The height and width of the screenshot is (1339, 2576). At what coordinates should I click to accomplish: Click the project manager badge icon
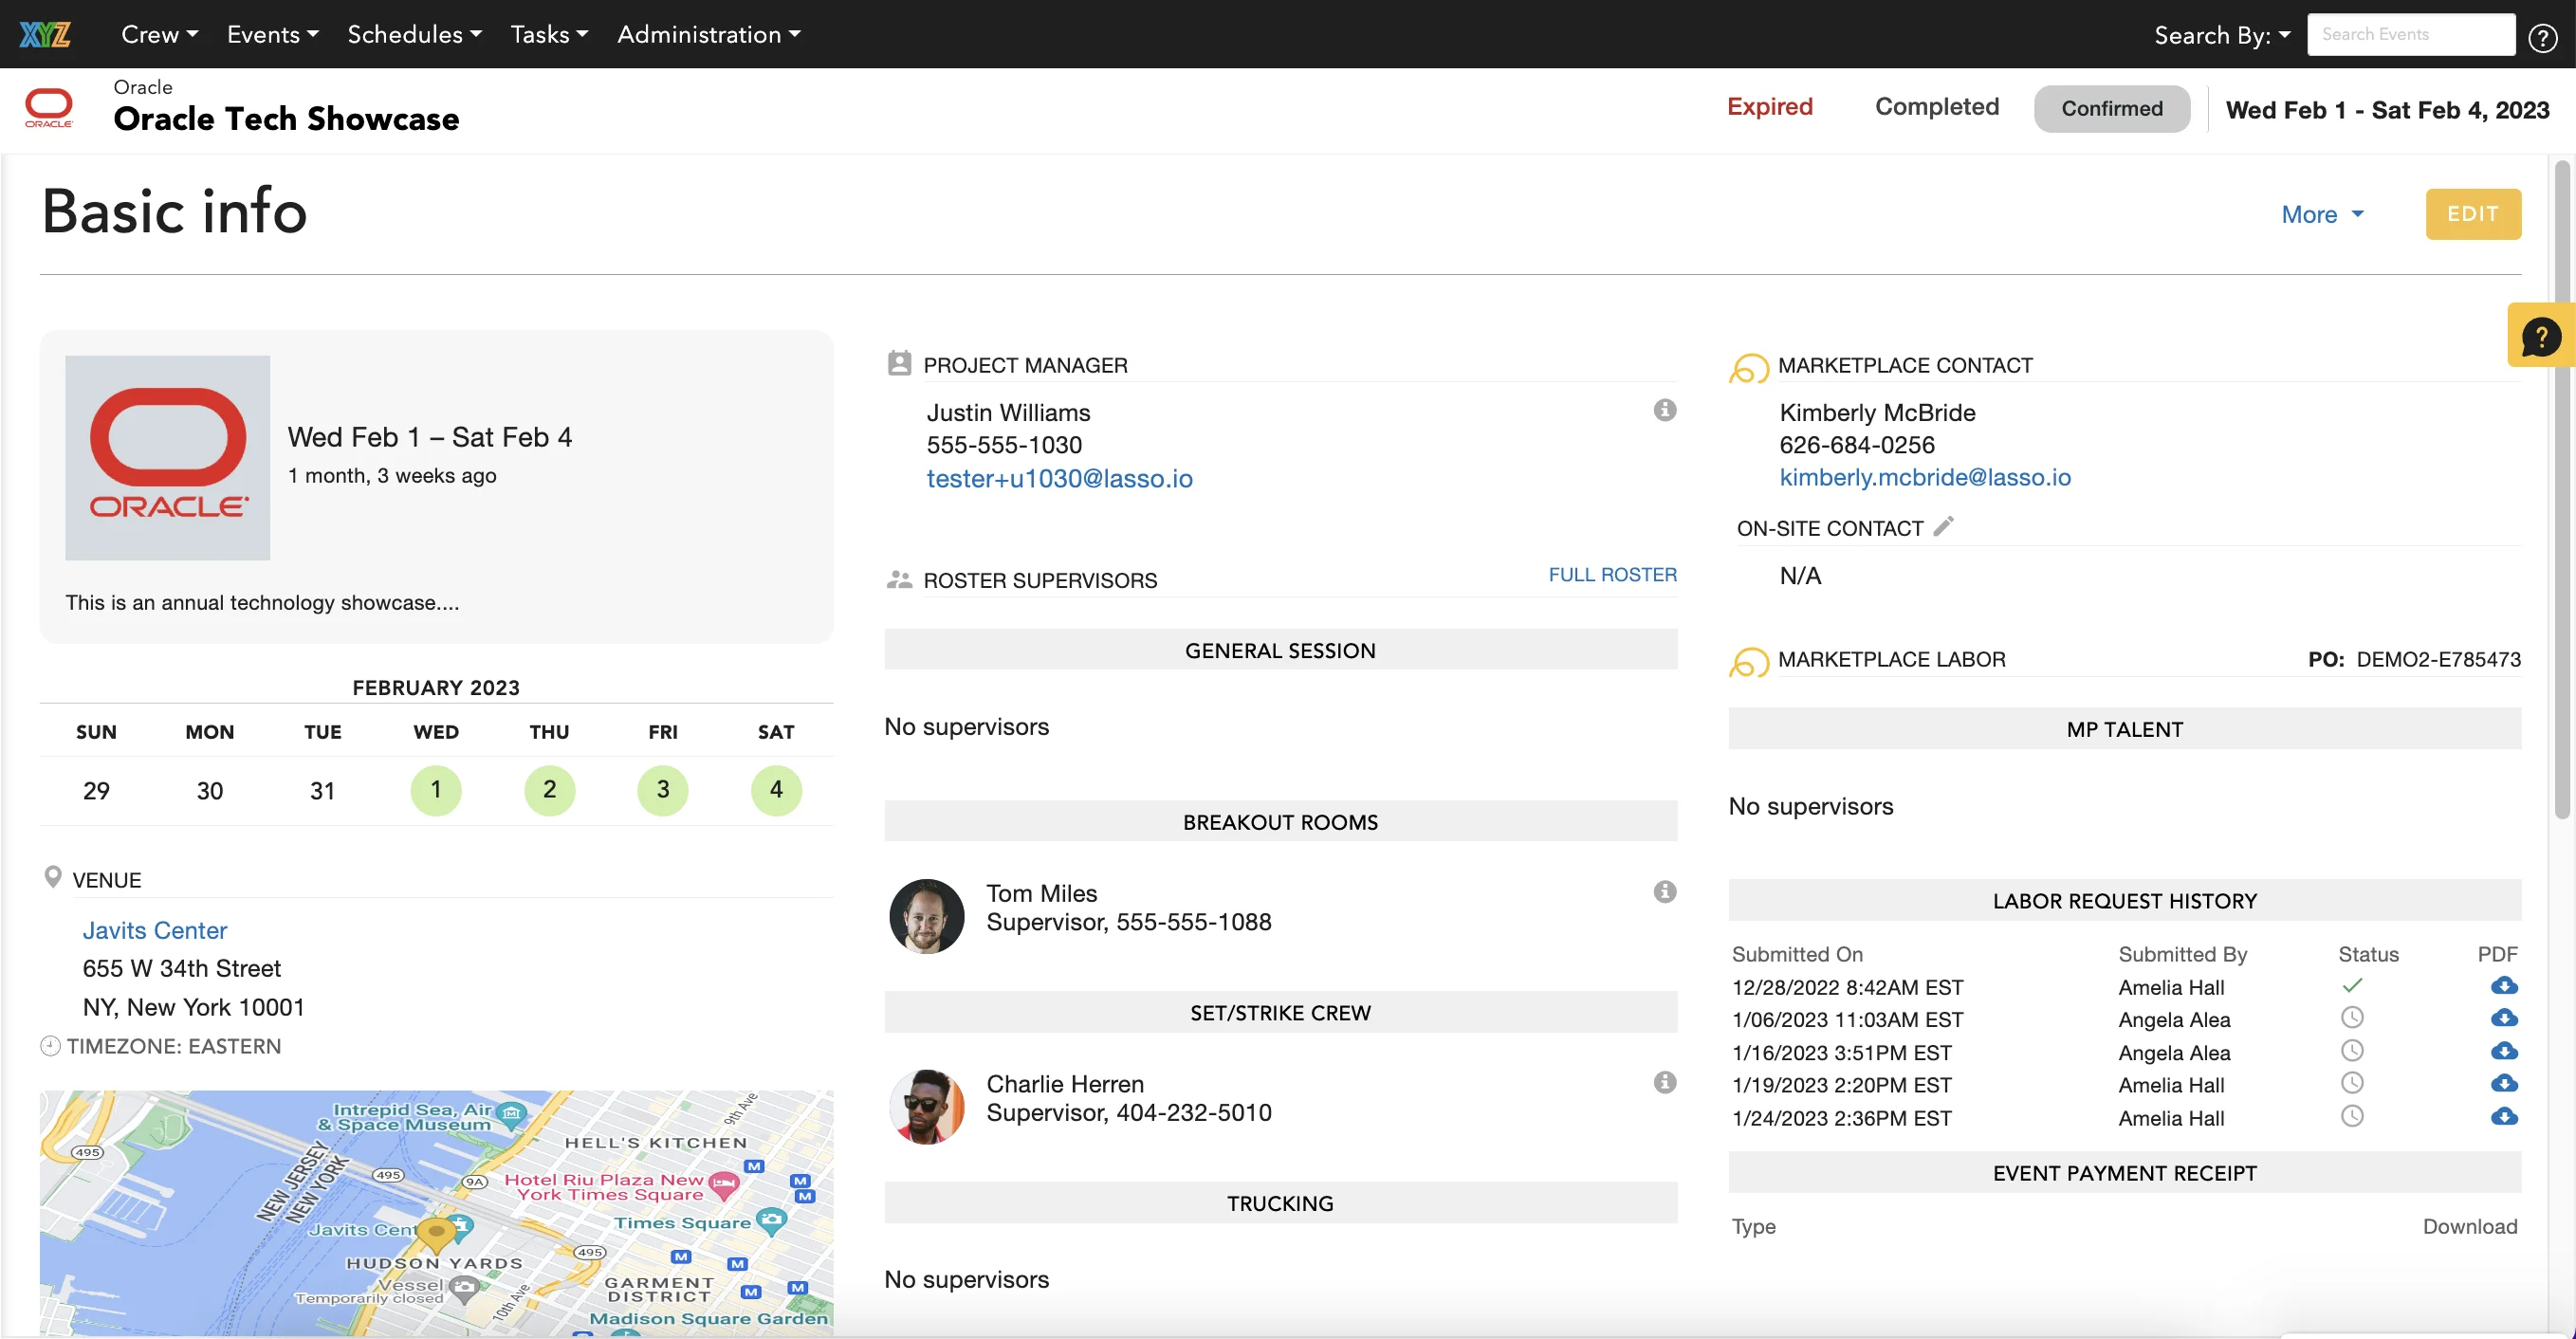[x=899, y=363]
